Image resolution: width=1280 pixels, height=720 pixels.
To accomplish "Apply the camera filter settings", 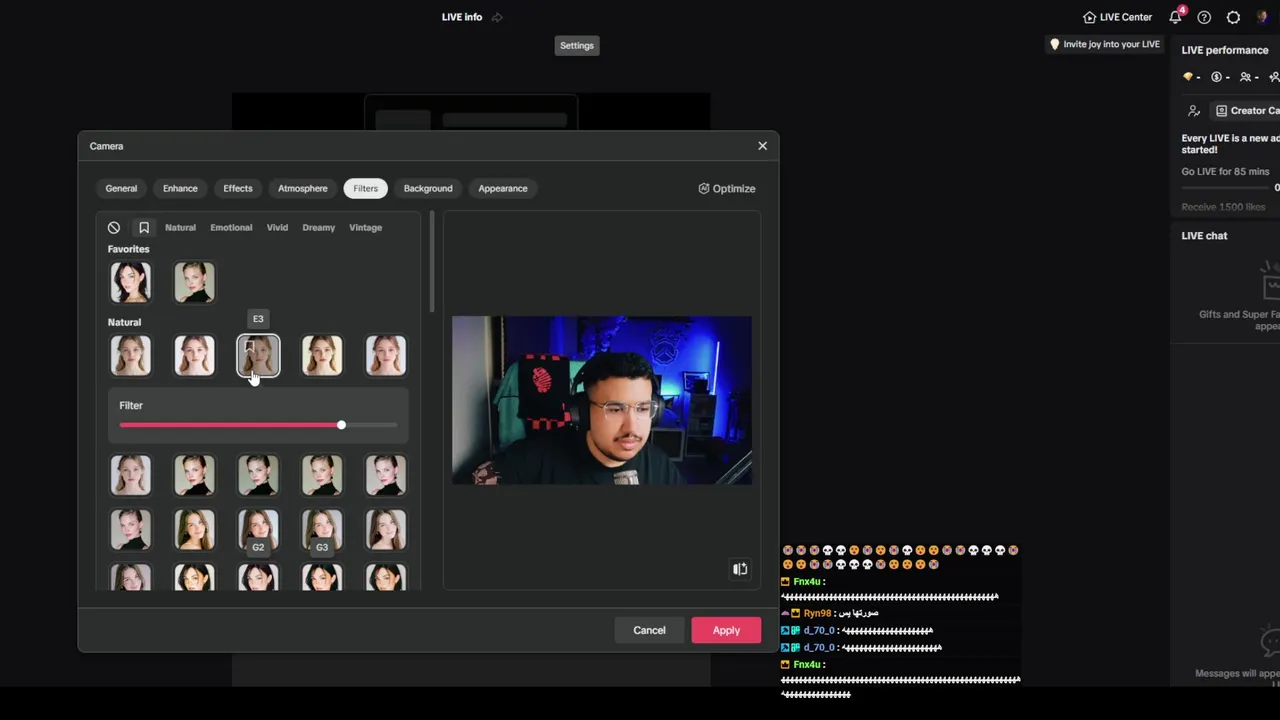I will pyautogui.click(x=726, y=630).
